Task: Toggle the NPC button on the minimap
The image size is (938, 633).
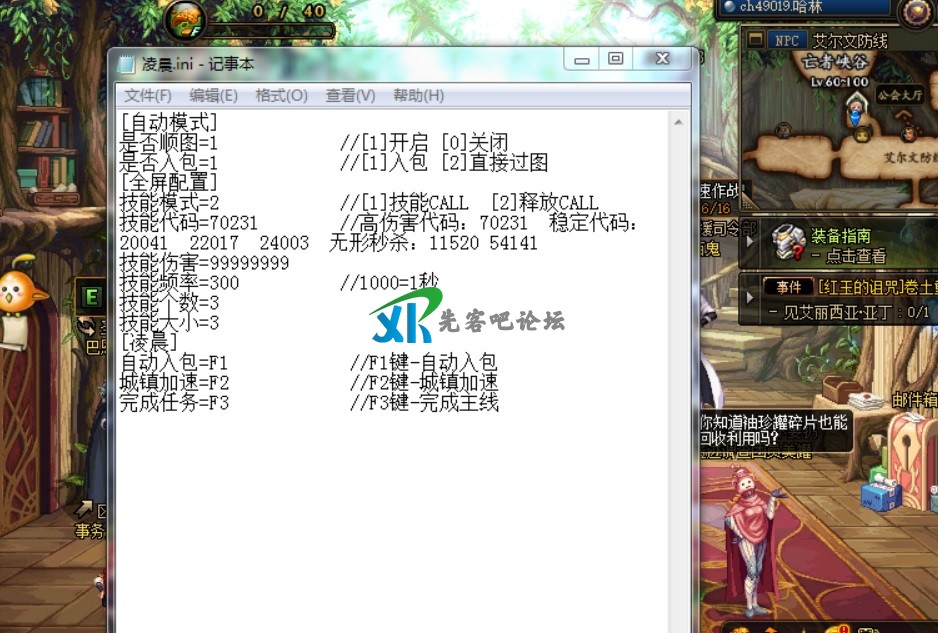Action: pyautogui.click(x=787, y=41)
